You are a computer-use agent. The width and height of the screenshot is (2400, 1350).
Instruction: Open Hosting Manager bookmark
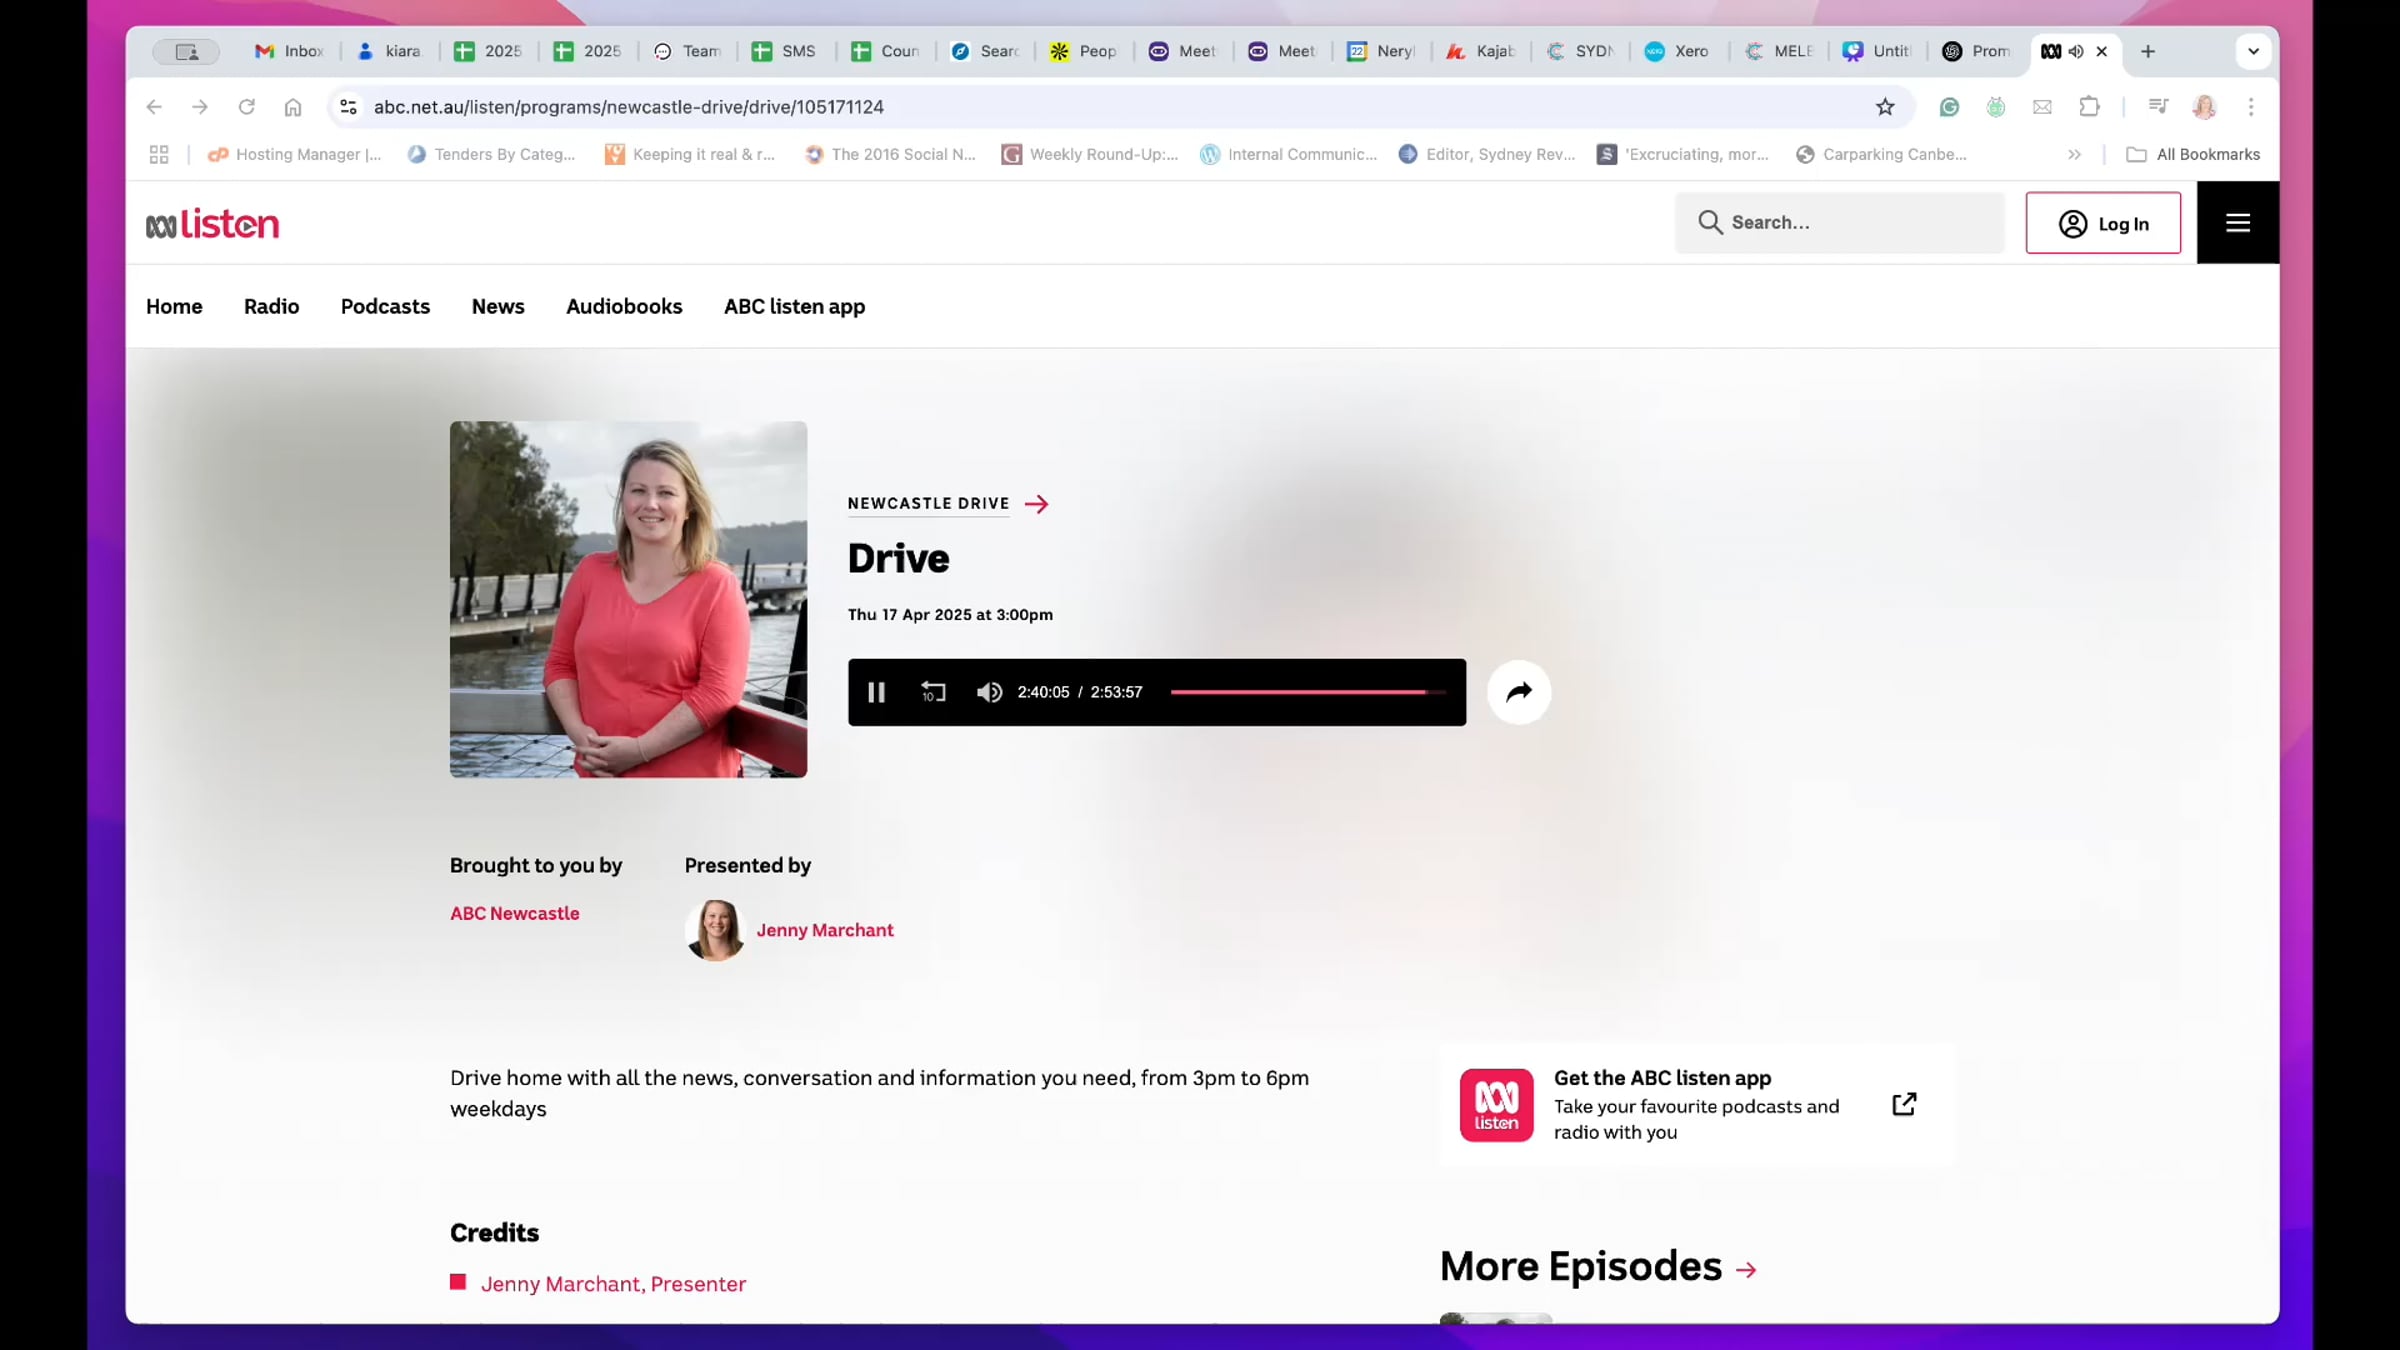(295, 154)
